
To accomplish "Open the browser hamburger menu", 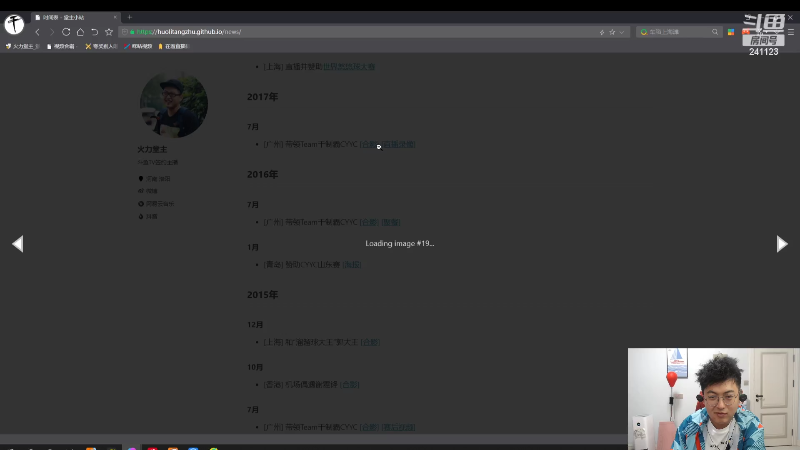I will coord(791,32).
